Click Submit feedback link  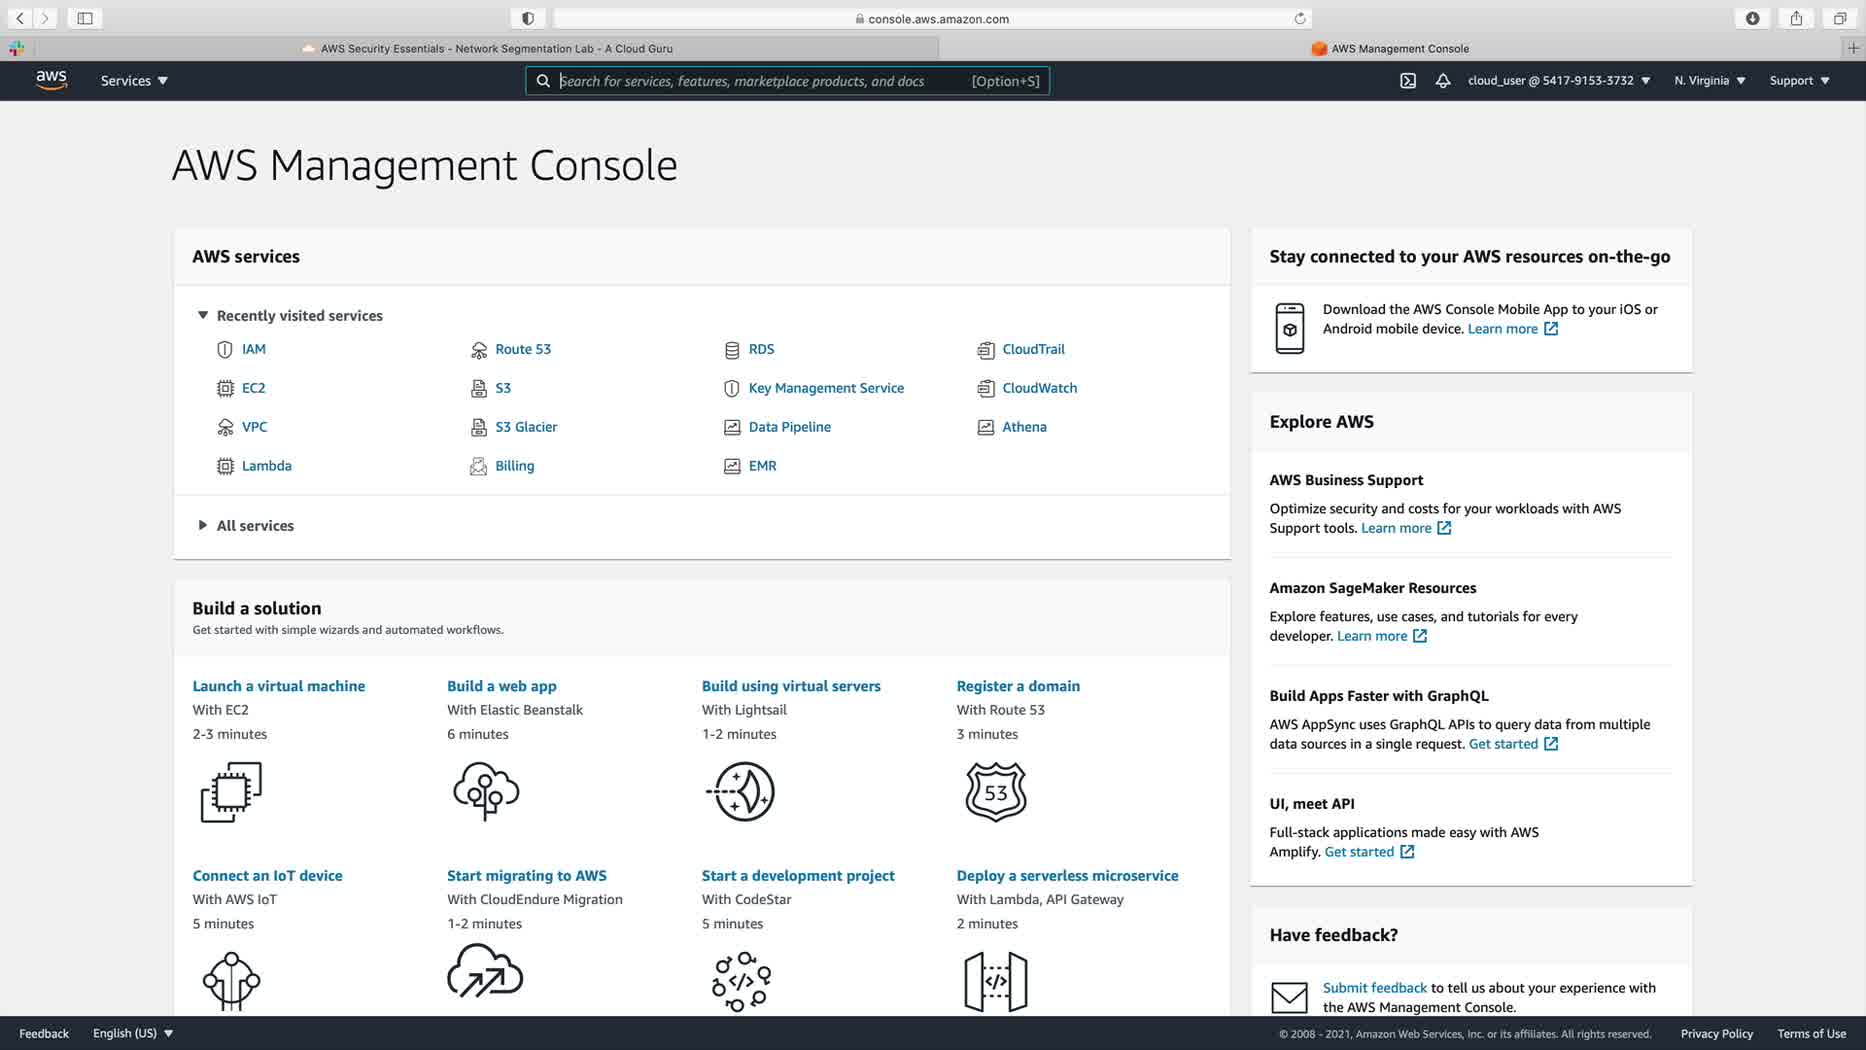point(1375,988)
